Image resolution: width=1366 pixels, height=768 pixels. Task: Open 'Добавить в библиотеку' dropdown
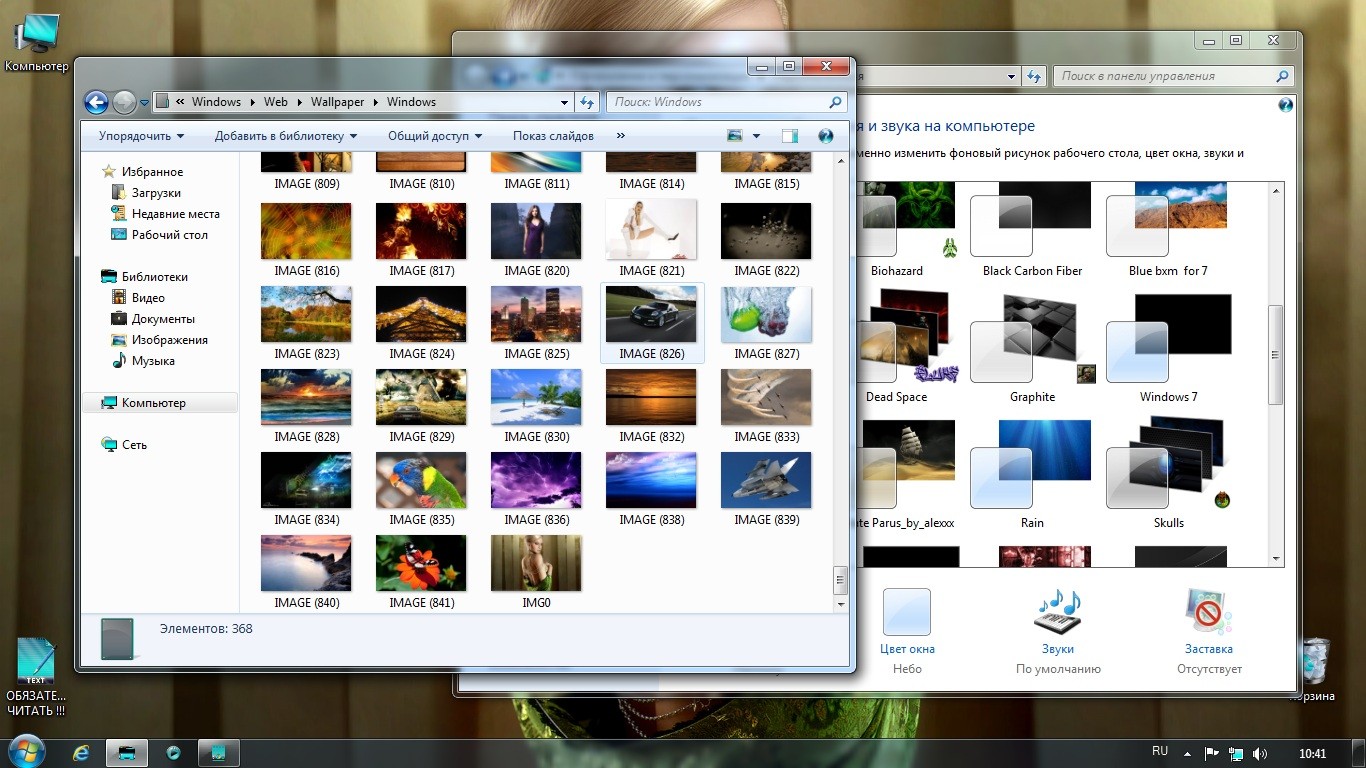pos(286,136)
